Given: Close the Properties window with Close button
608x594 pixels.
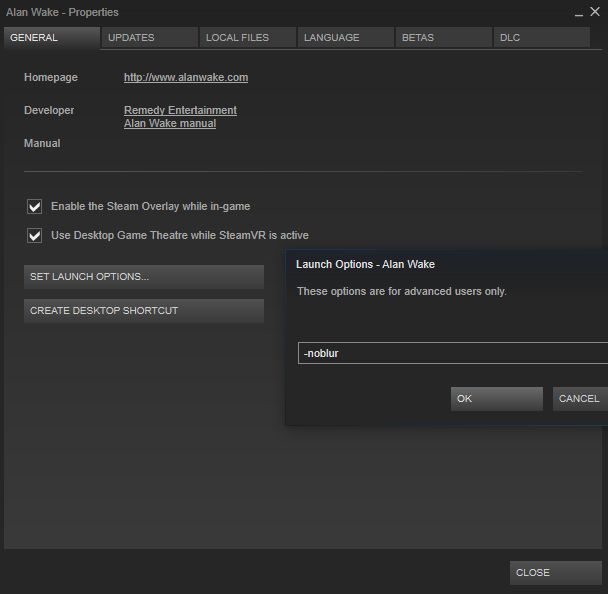Looking at the screenshot, I should pos(556,573).
